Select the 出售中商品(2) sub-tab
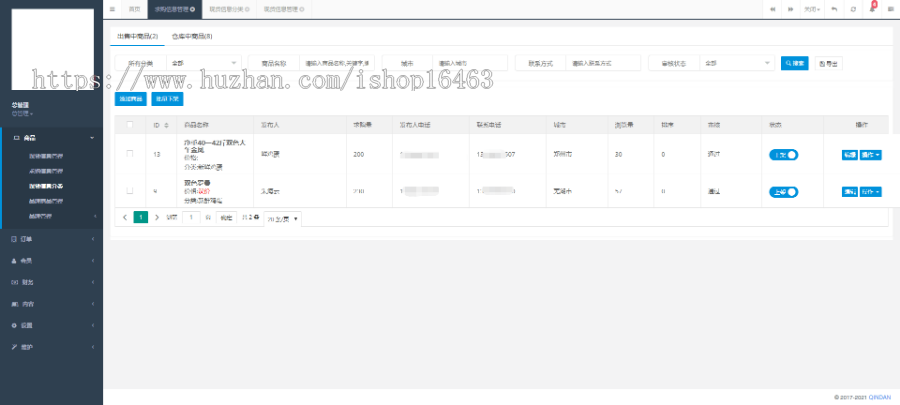Viewport: 900px width, 405px height. pos(137,36)
